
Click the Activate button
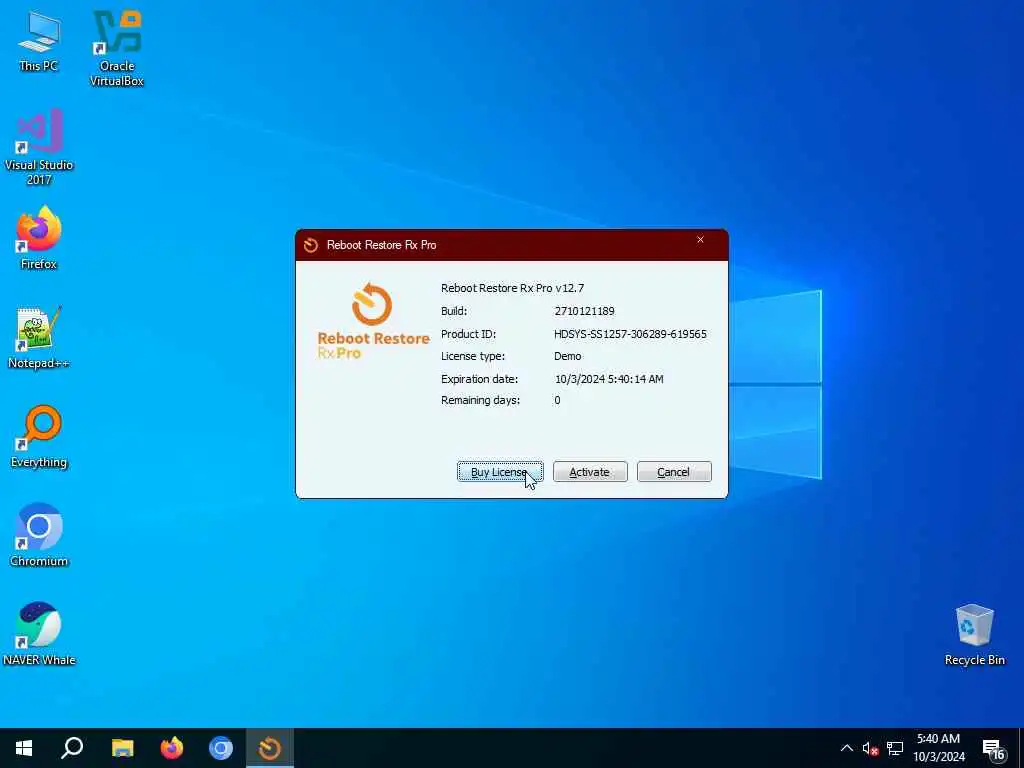pyautogui.click(x=590, y=472)
